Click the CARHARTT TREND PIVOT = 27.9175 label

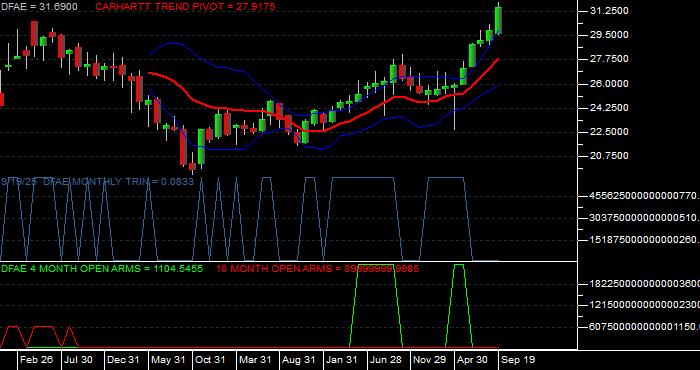[185, 7]
